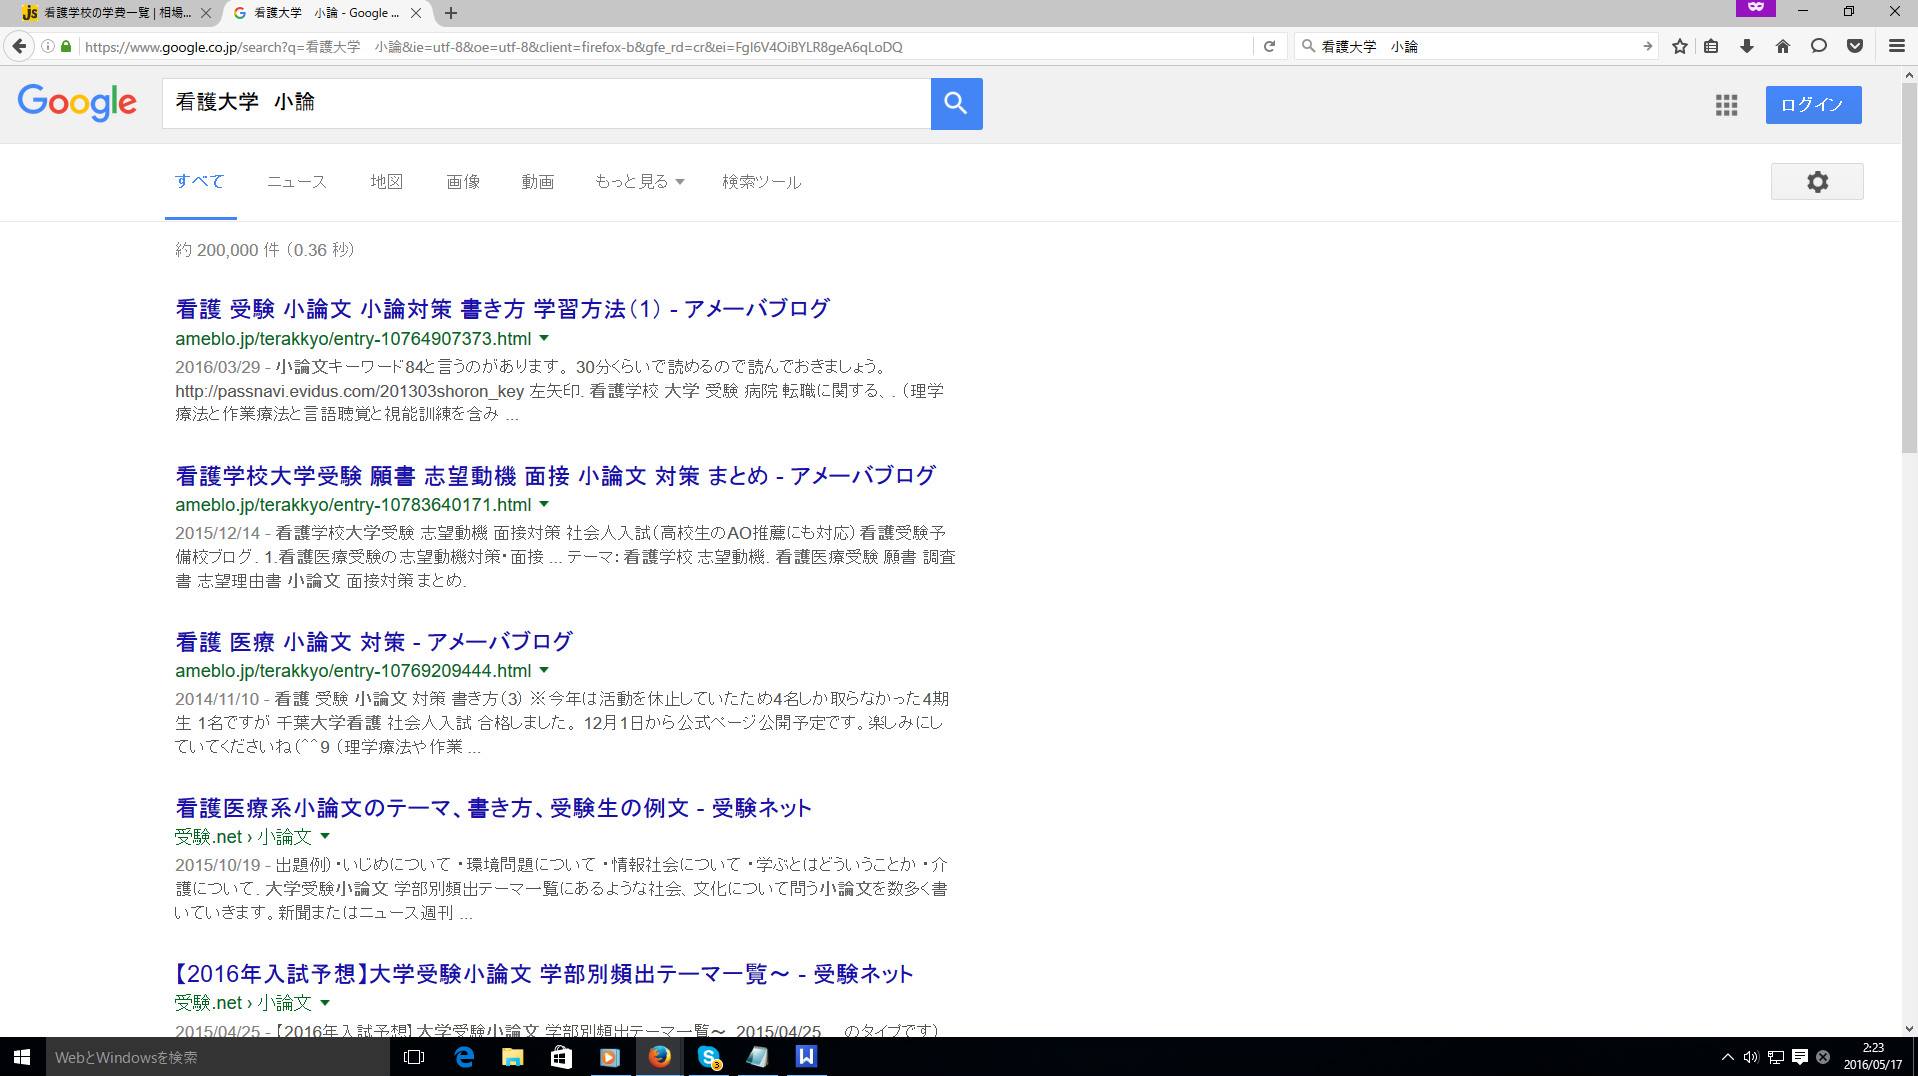Open a new browser tab with plus button
Image resolution: width=1918 pixels, height=1076 pixels.
[451, 13]
